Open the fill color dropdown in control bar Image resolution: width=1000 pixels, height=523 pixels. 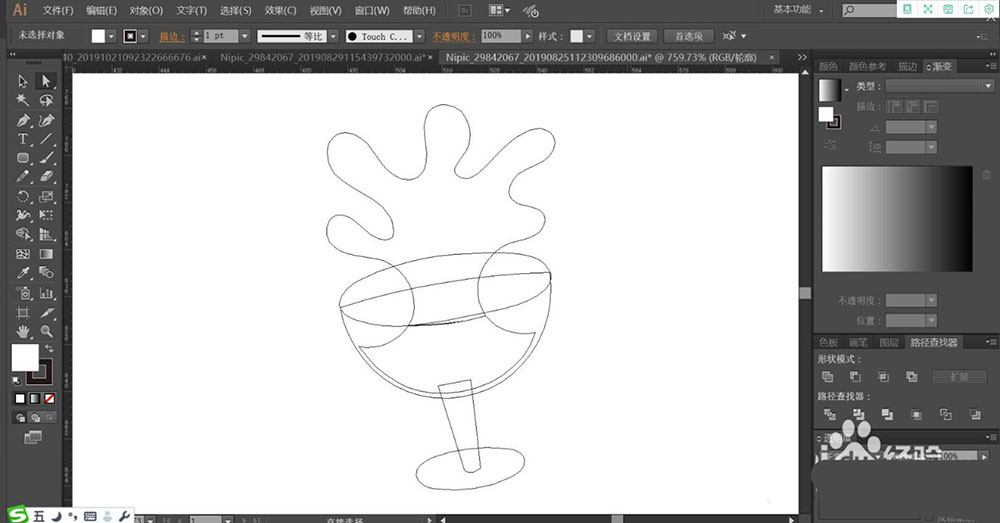pyautogui.click(x=112, y=36)
